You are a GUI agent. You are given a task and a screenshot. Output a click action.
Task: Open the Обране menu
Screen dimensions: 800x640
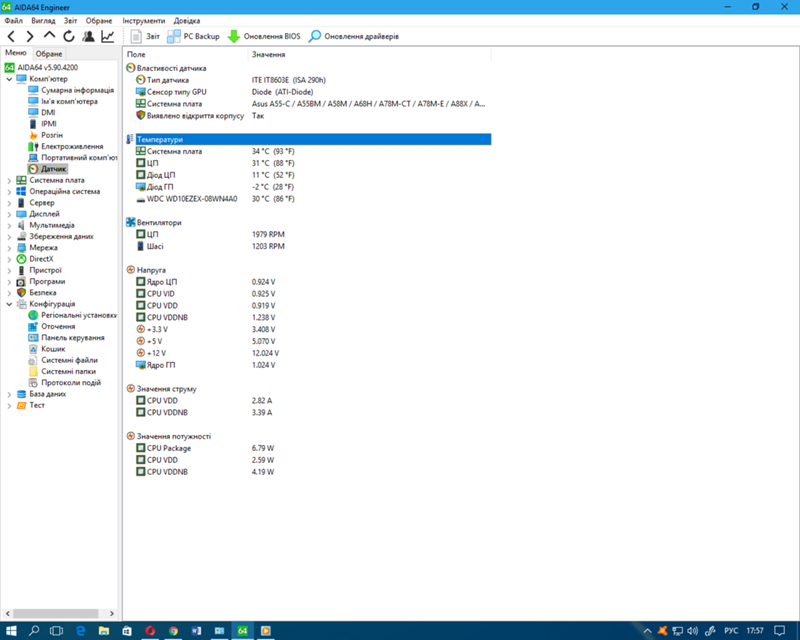[x=99, y=21]
